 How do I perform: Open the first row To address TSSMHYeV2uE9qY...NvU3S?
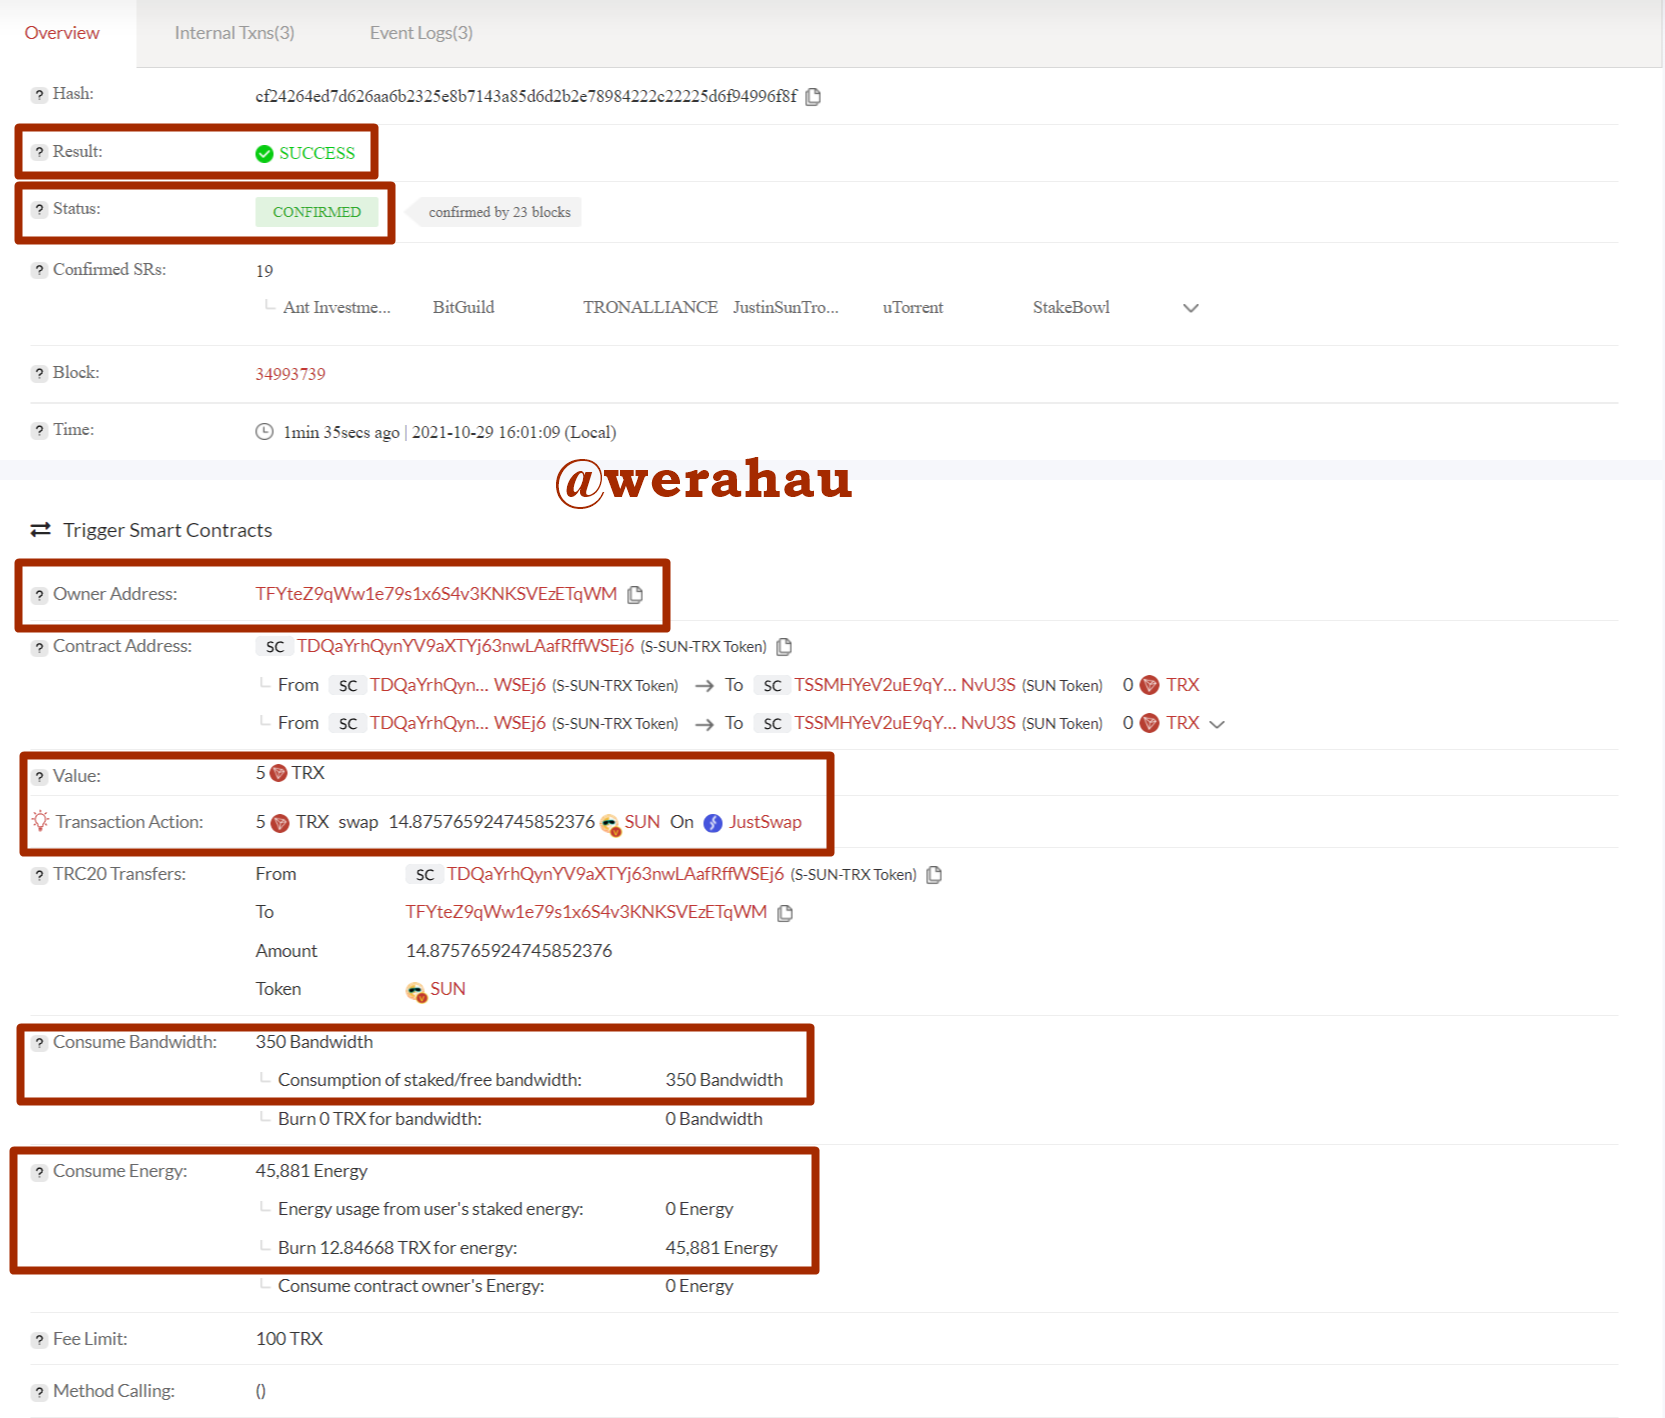pyautogui.click(x=905, y=685)
